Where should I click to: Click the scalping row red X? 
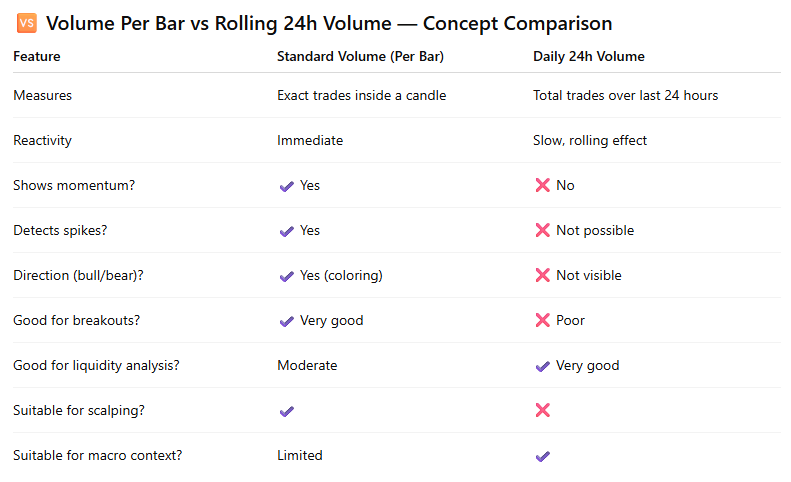tap(542, 411)
